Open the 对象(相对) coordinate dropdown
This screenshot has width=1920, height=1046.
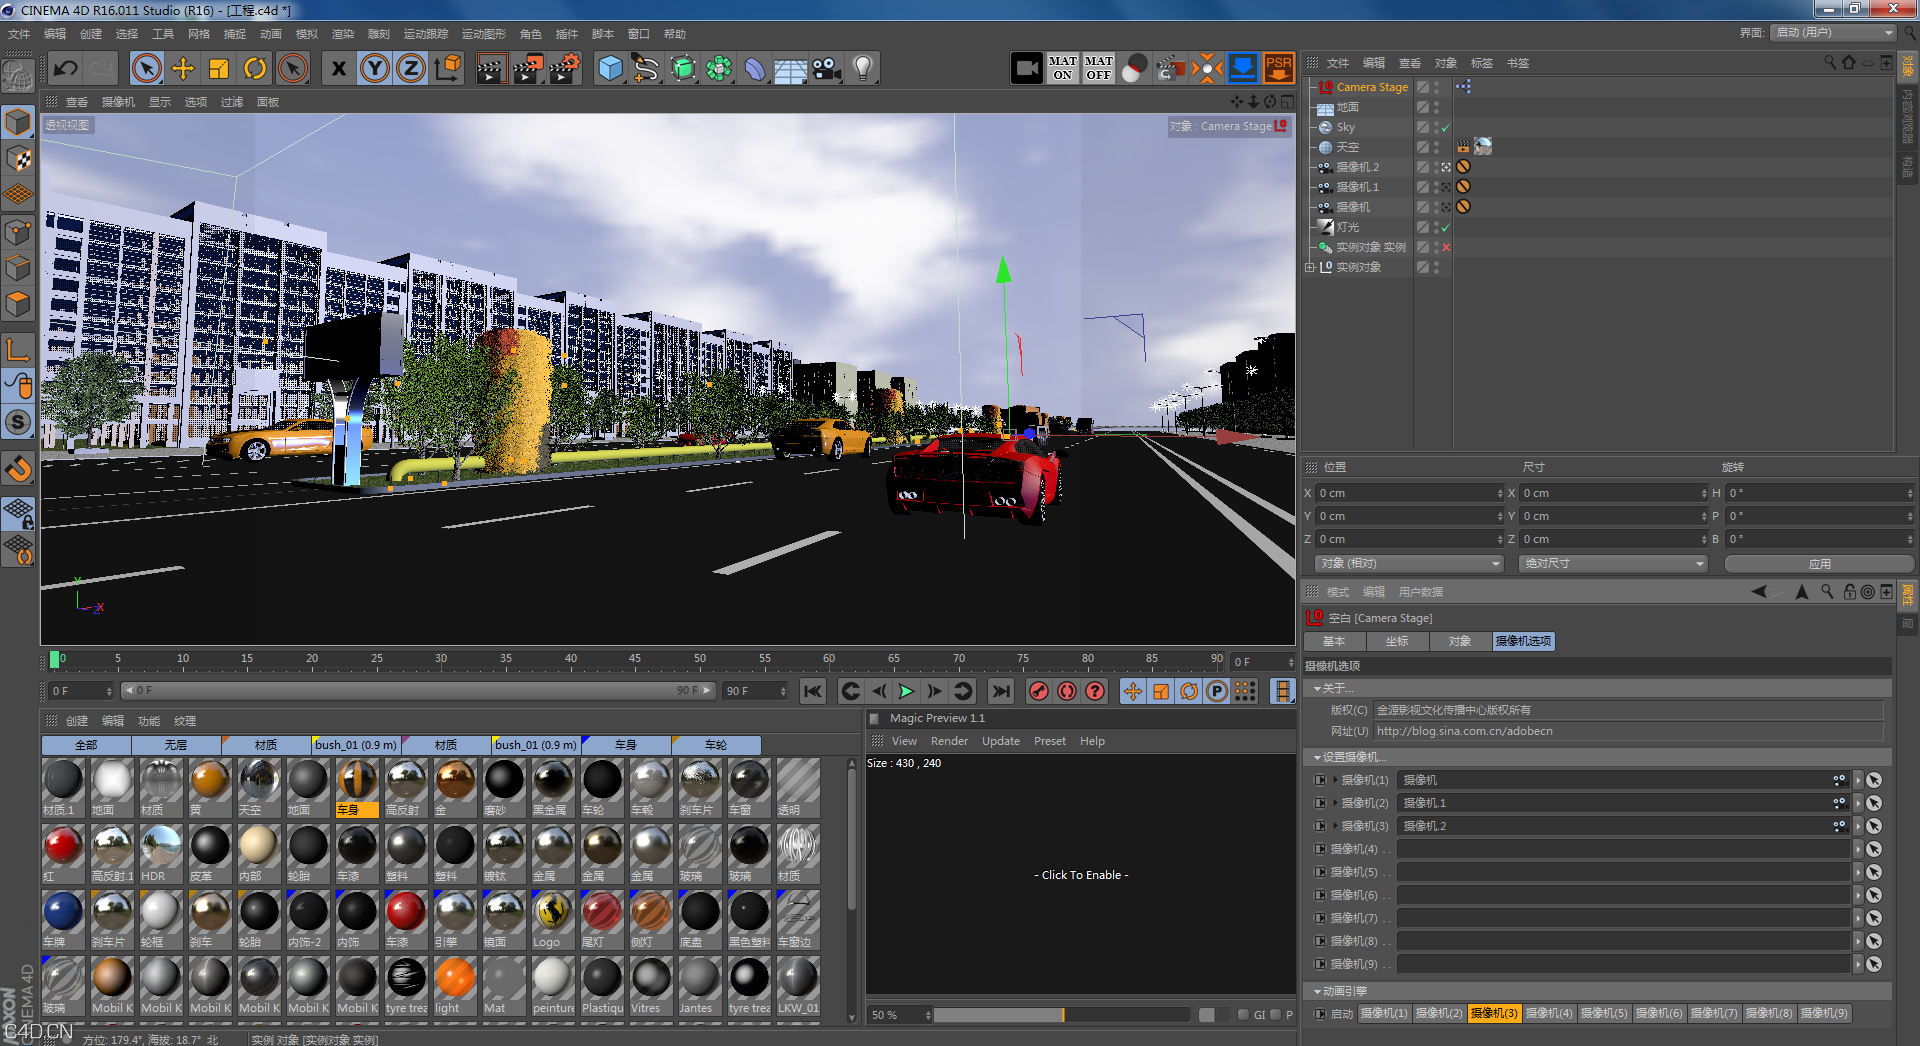click(1494, 563)
